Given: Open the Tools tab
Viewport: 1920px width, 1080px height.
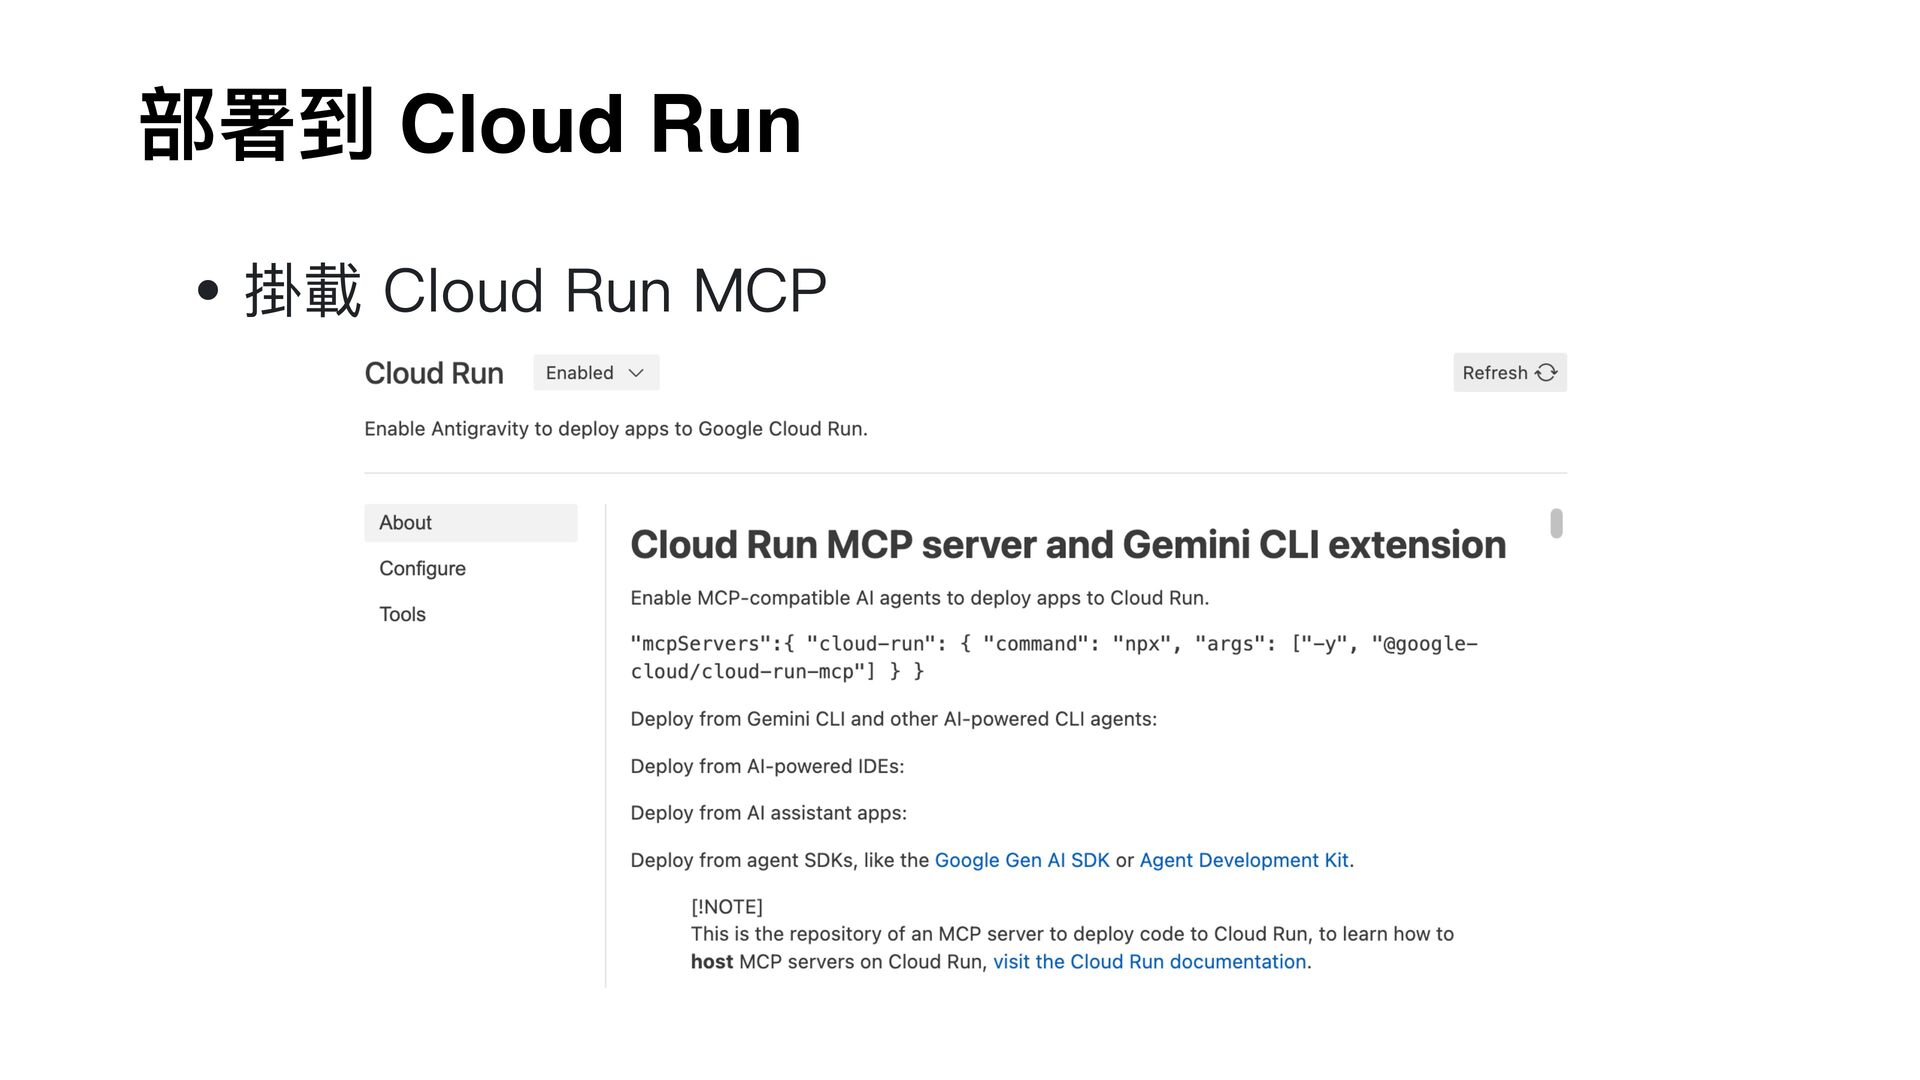Looking at the screenshot, I should pos(402,615).
